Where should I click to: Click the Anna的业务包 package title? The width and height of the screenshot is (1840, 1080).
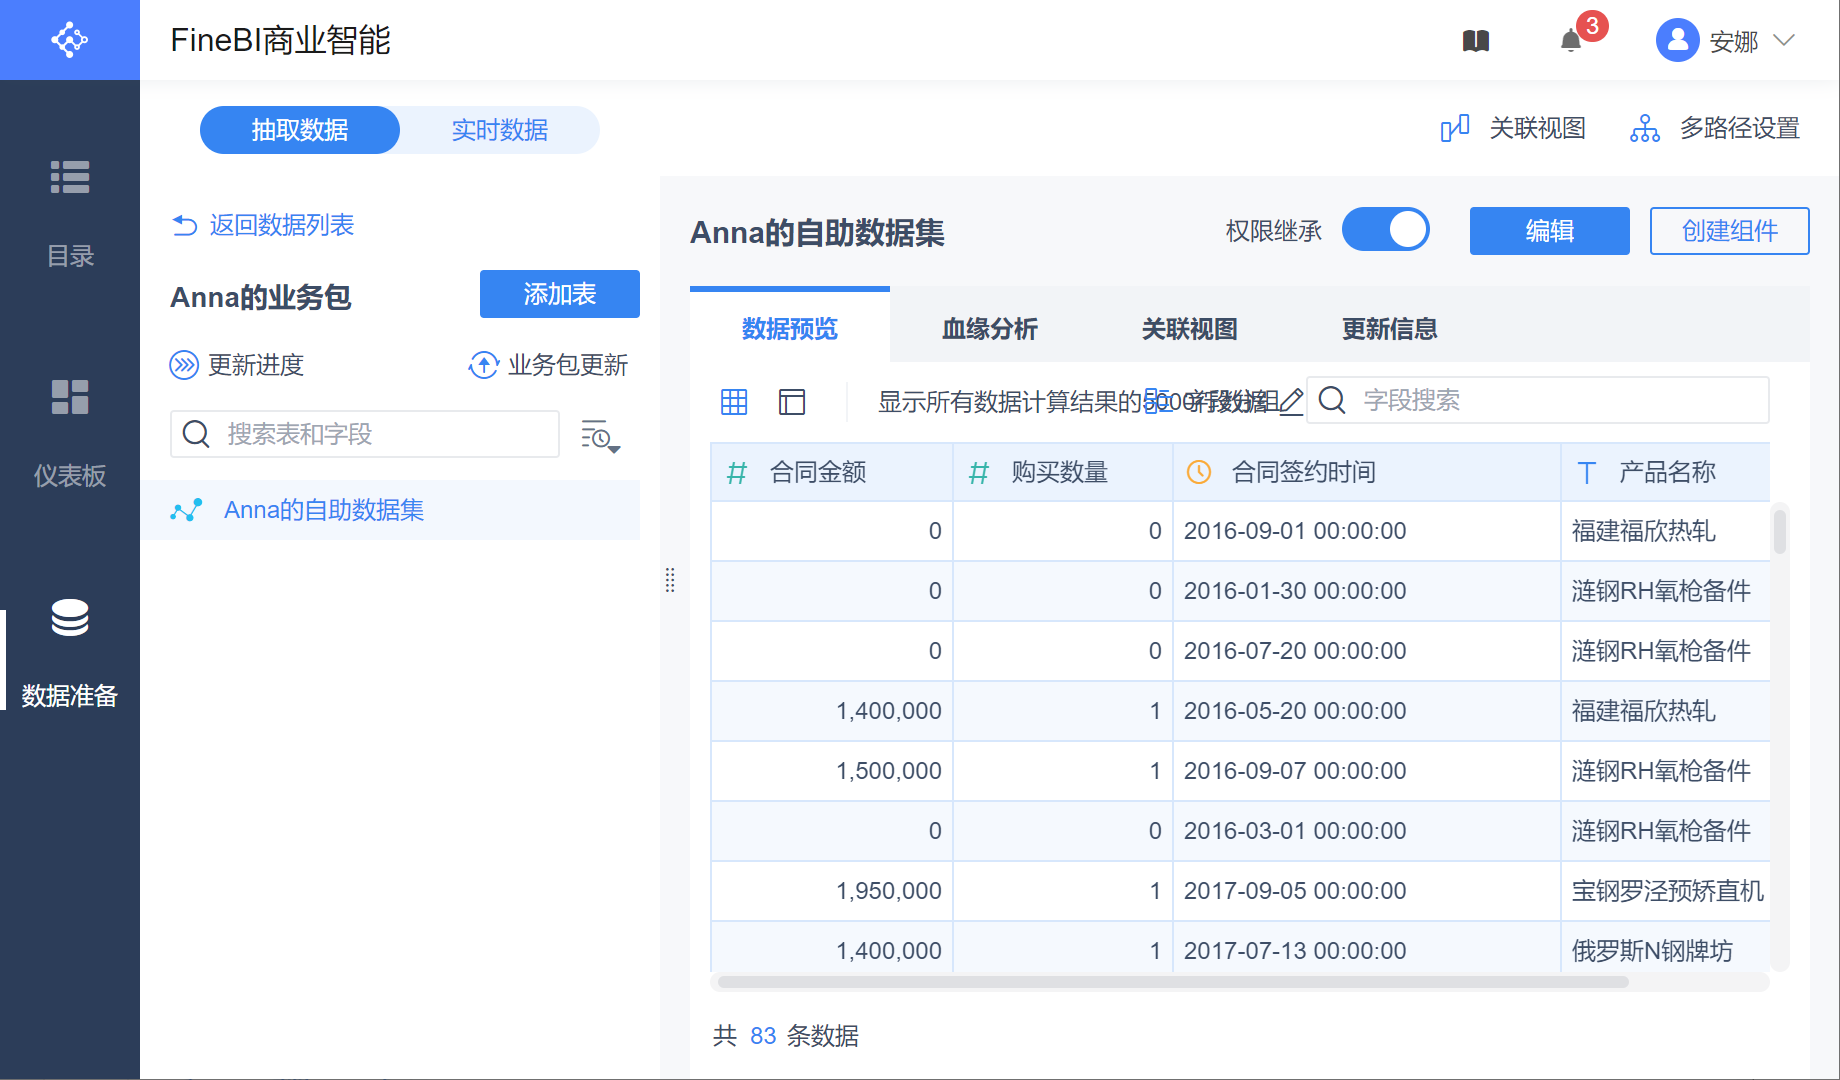[261, 297]
